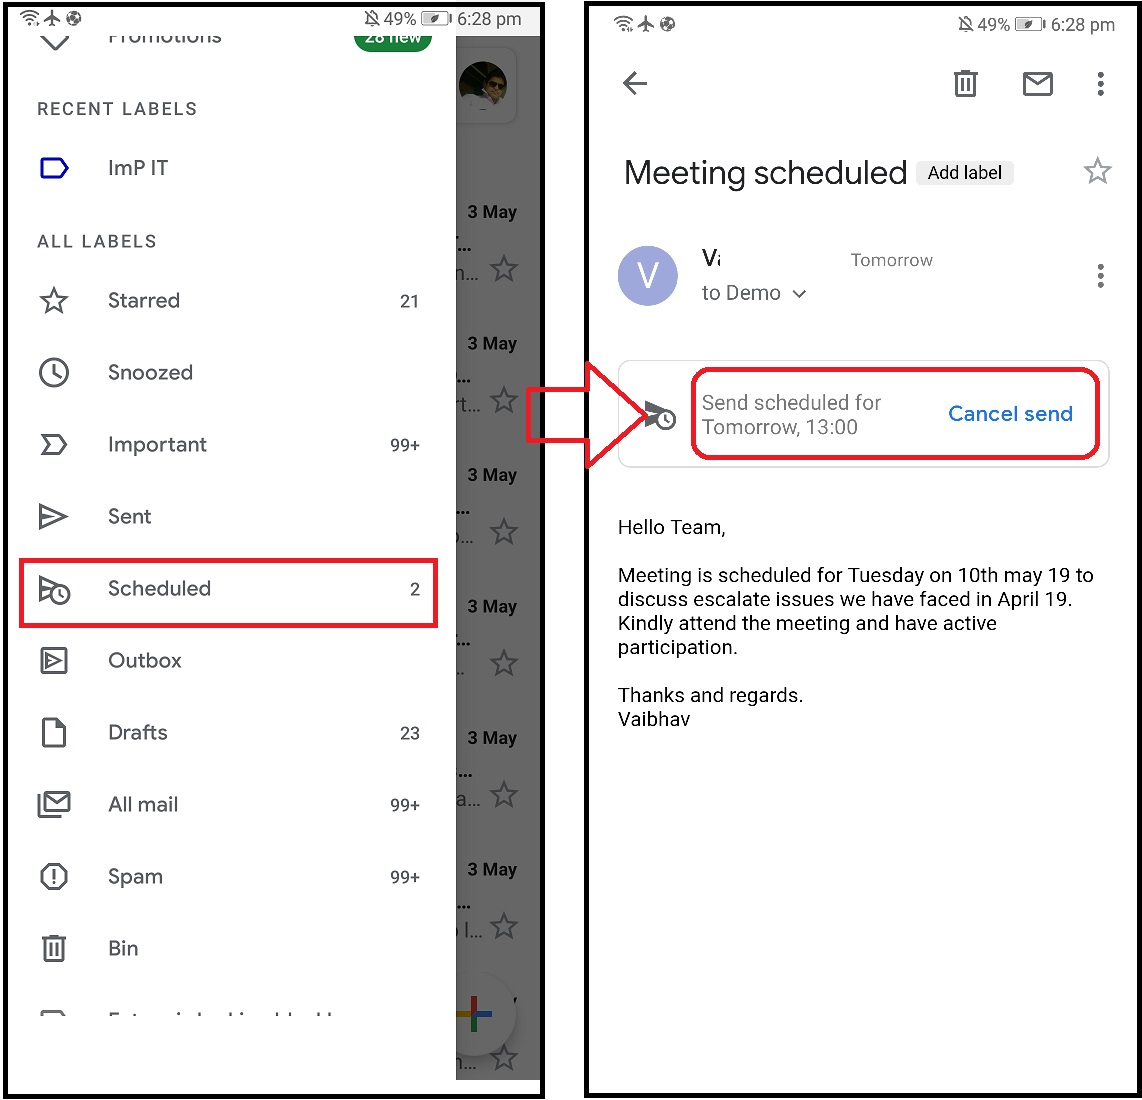Toggle the star on a 3 May message
The width and height of the screenshot is (1142, 1100).
504,531
